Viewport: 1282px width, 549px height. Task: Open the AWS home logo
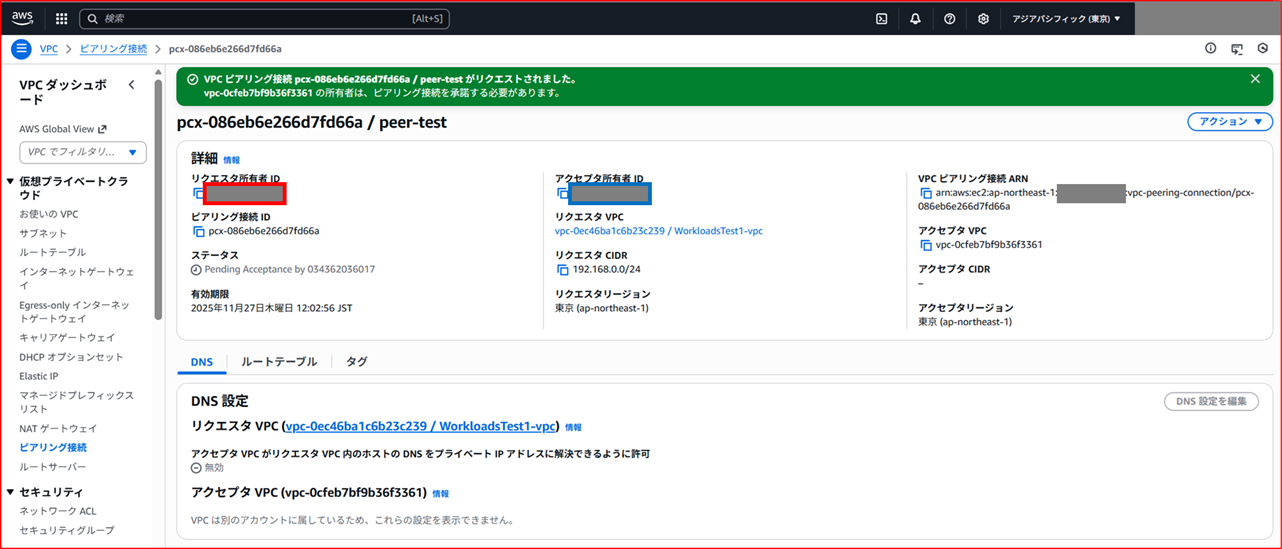point(23,18)
